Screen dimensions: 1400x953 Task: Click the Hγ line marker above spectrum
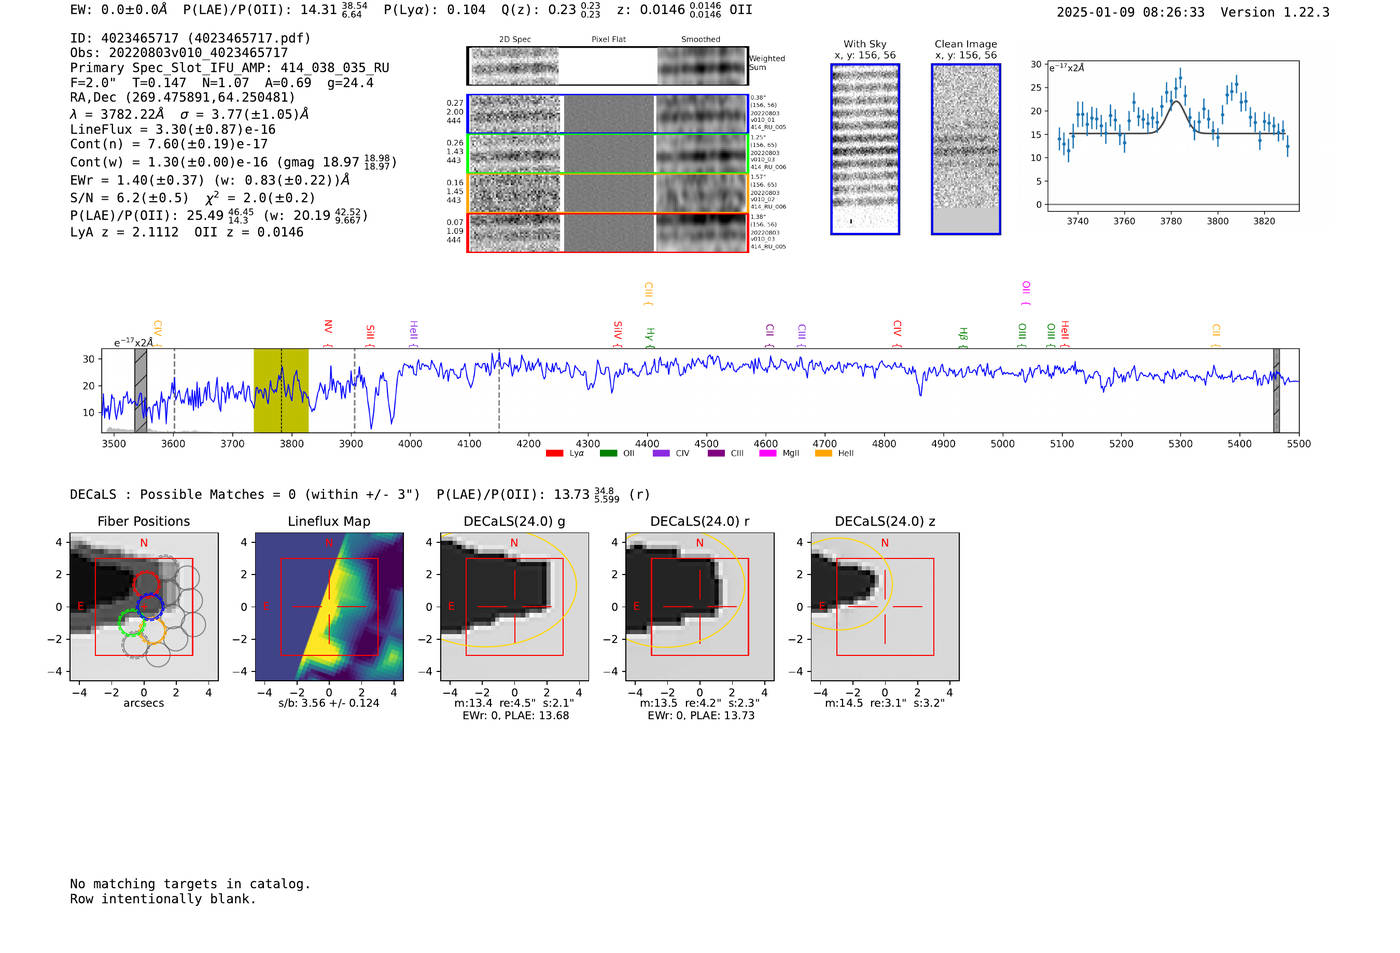pyautogui.click(x=650, y=337)
